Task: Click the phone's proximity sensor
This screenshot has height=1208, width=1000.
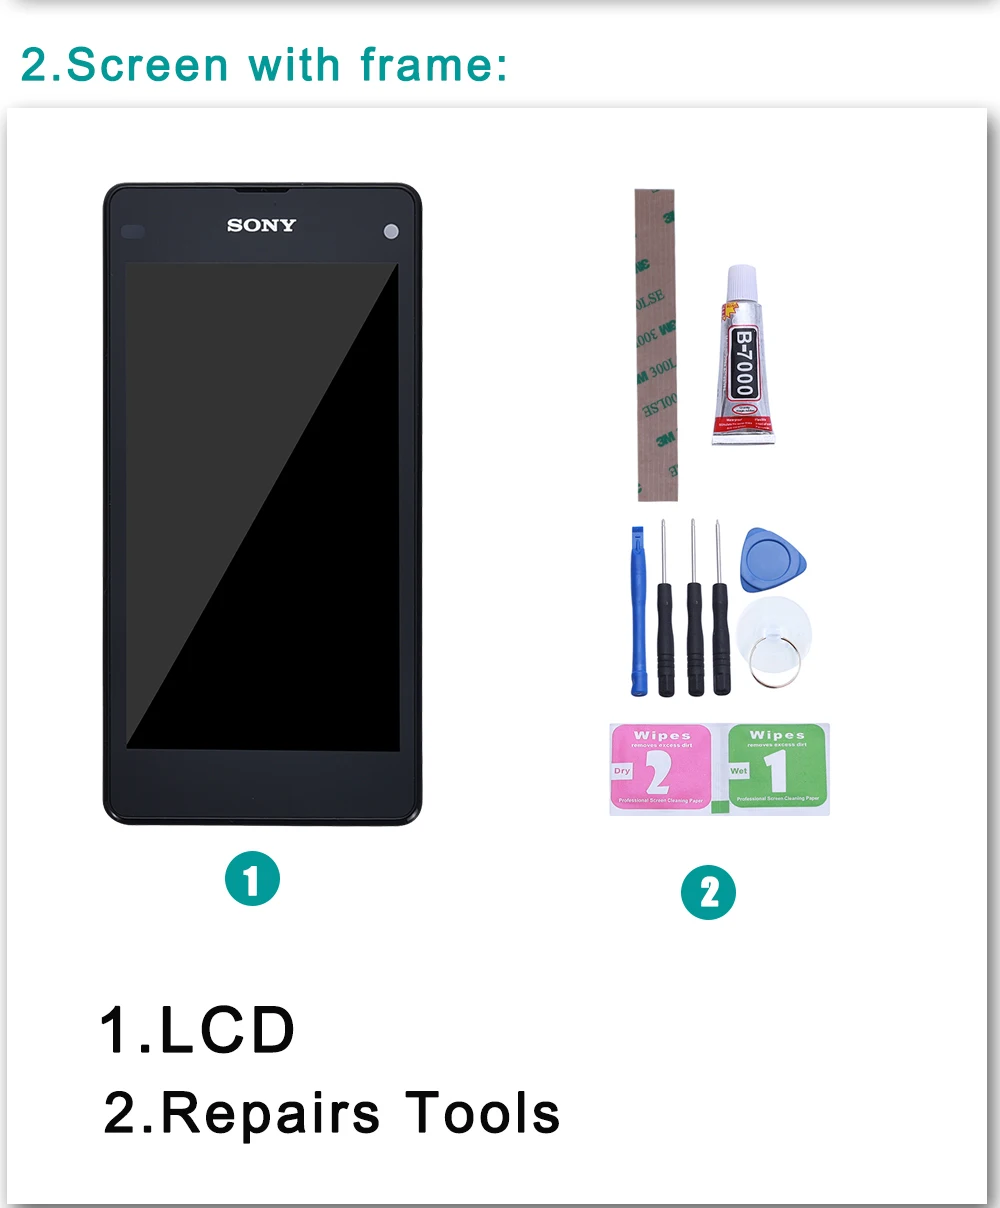Action: point(133,231)
